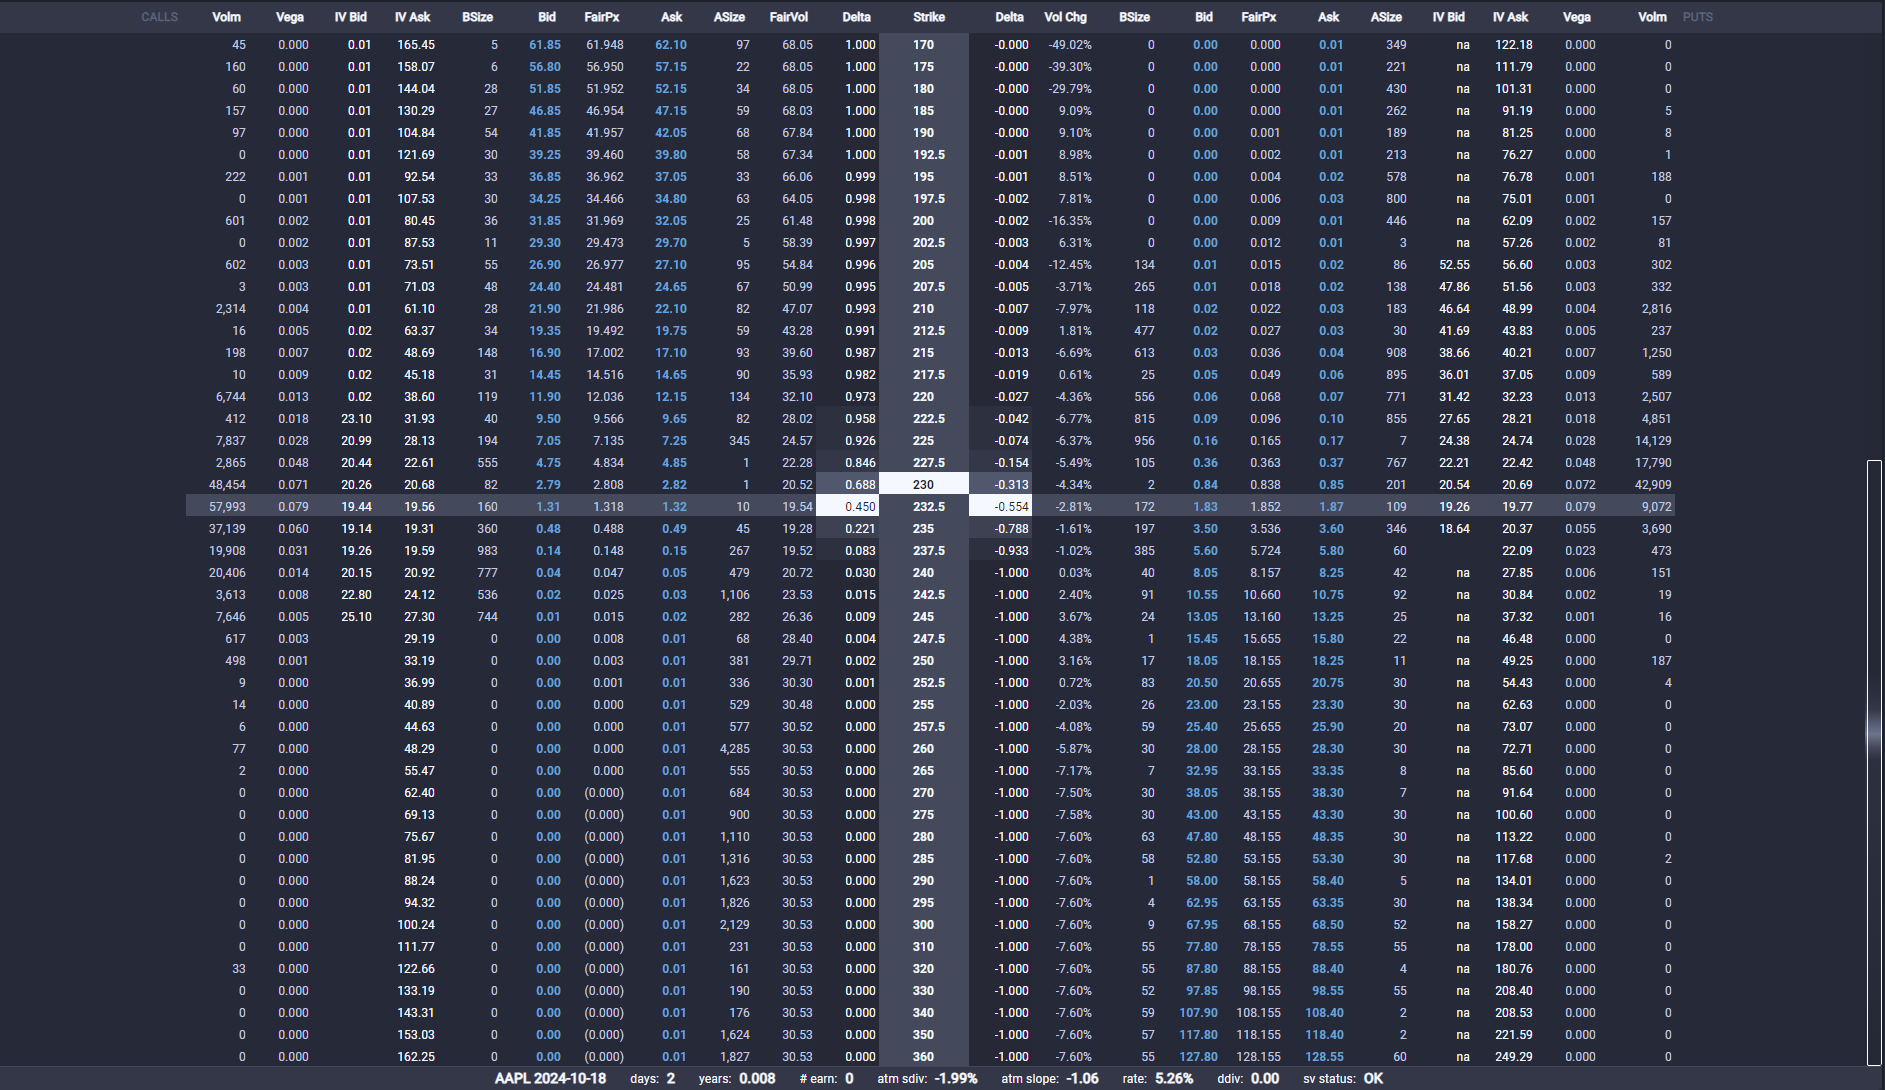
Task: Click call ASize 4,285 at 260 strike
Action: click(735, 749)
